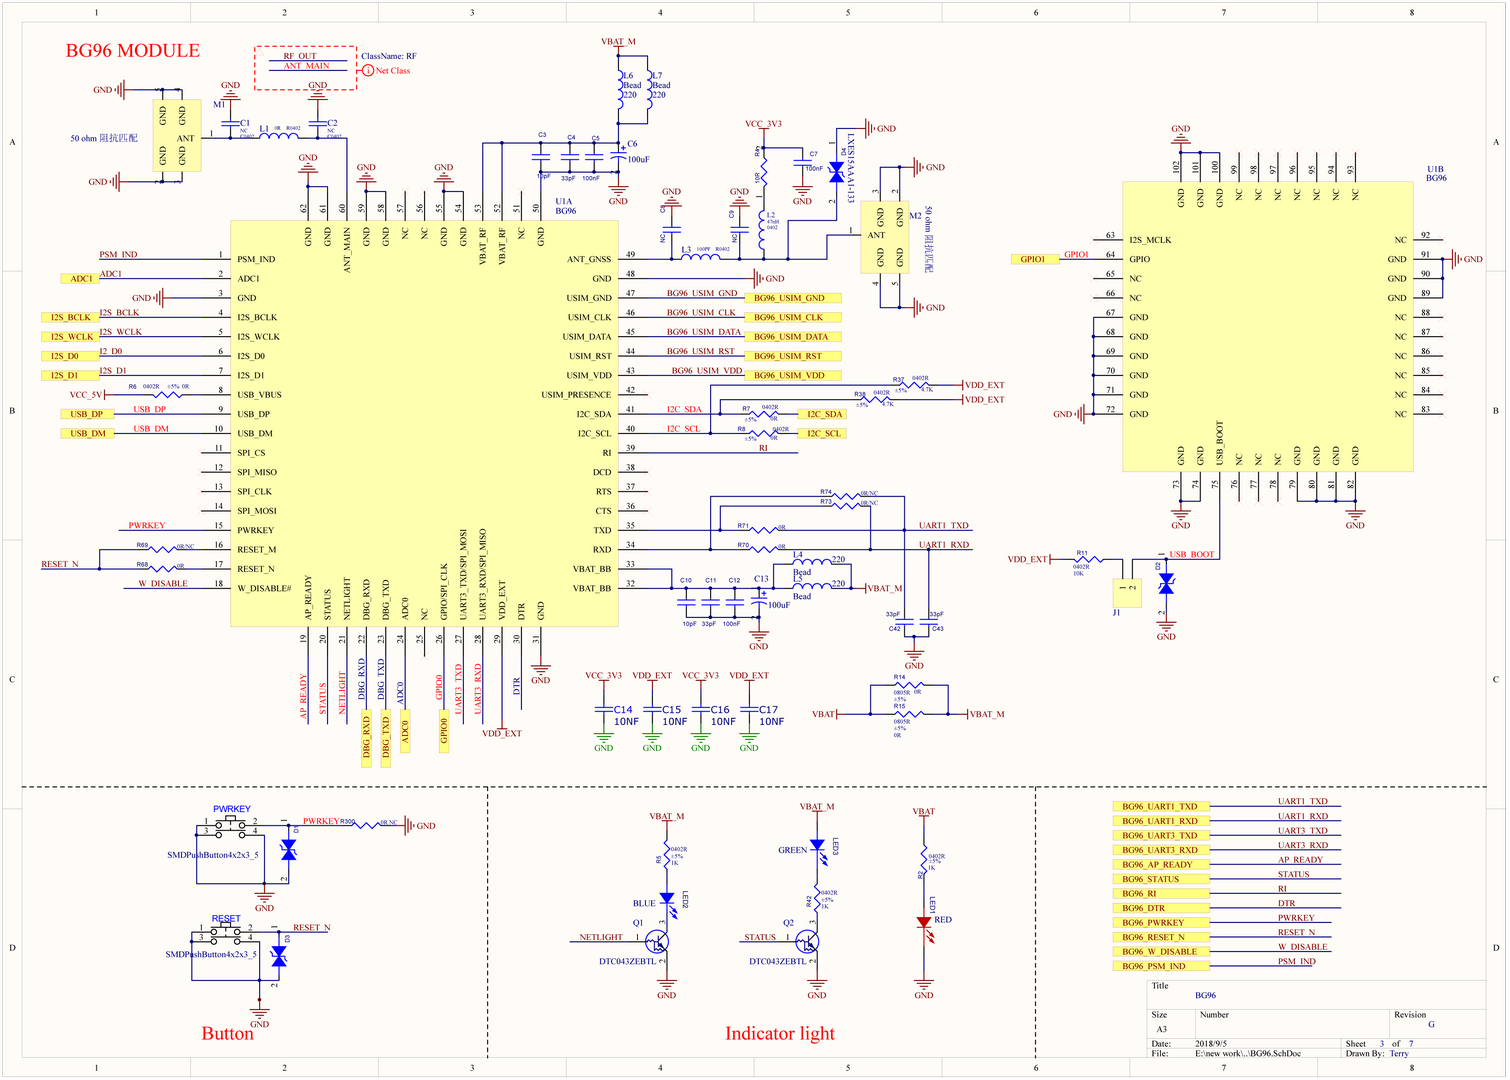Click the USB_DM port on left
The image size is (1510, 1080).
pos(87,433)
